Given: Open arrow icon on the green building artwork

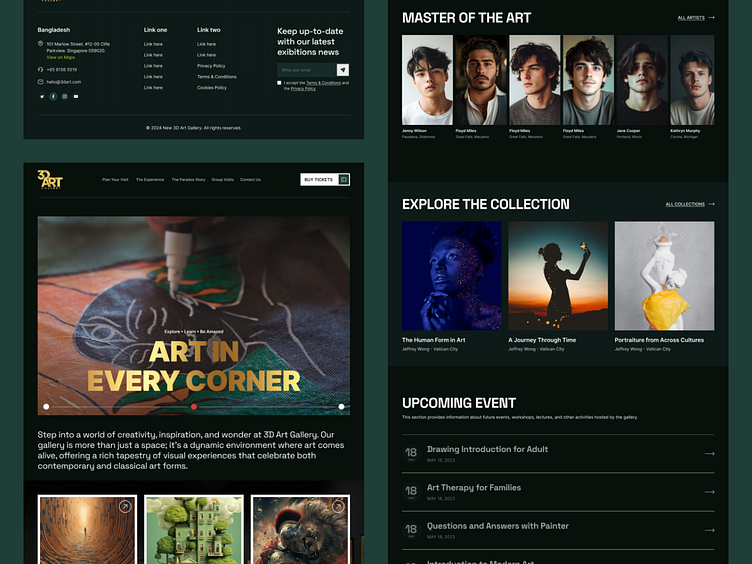Looking at the screenshot, I should tap(232, 506).
